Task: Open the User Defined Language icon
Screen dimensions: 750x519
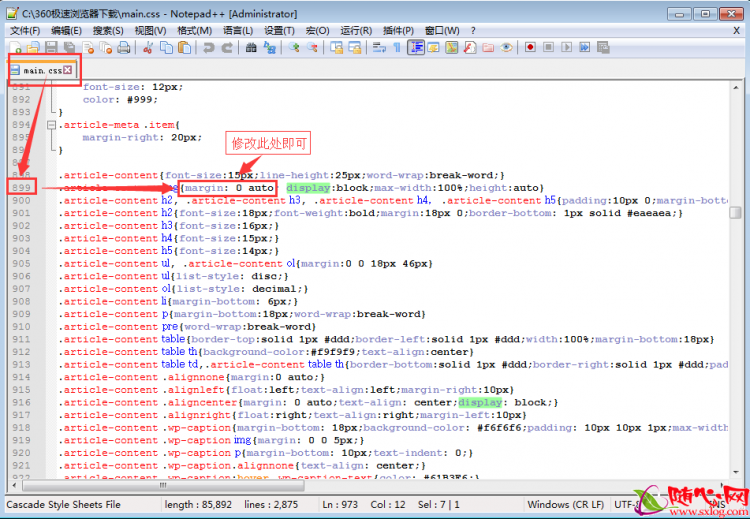Action: point(433,47)
